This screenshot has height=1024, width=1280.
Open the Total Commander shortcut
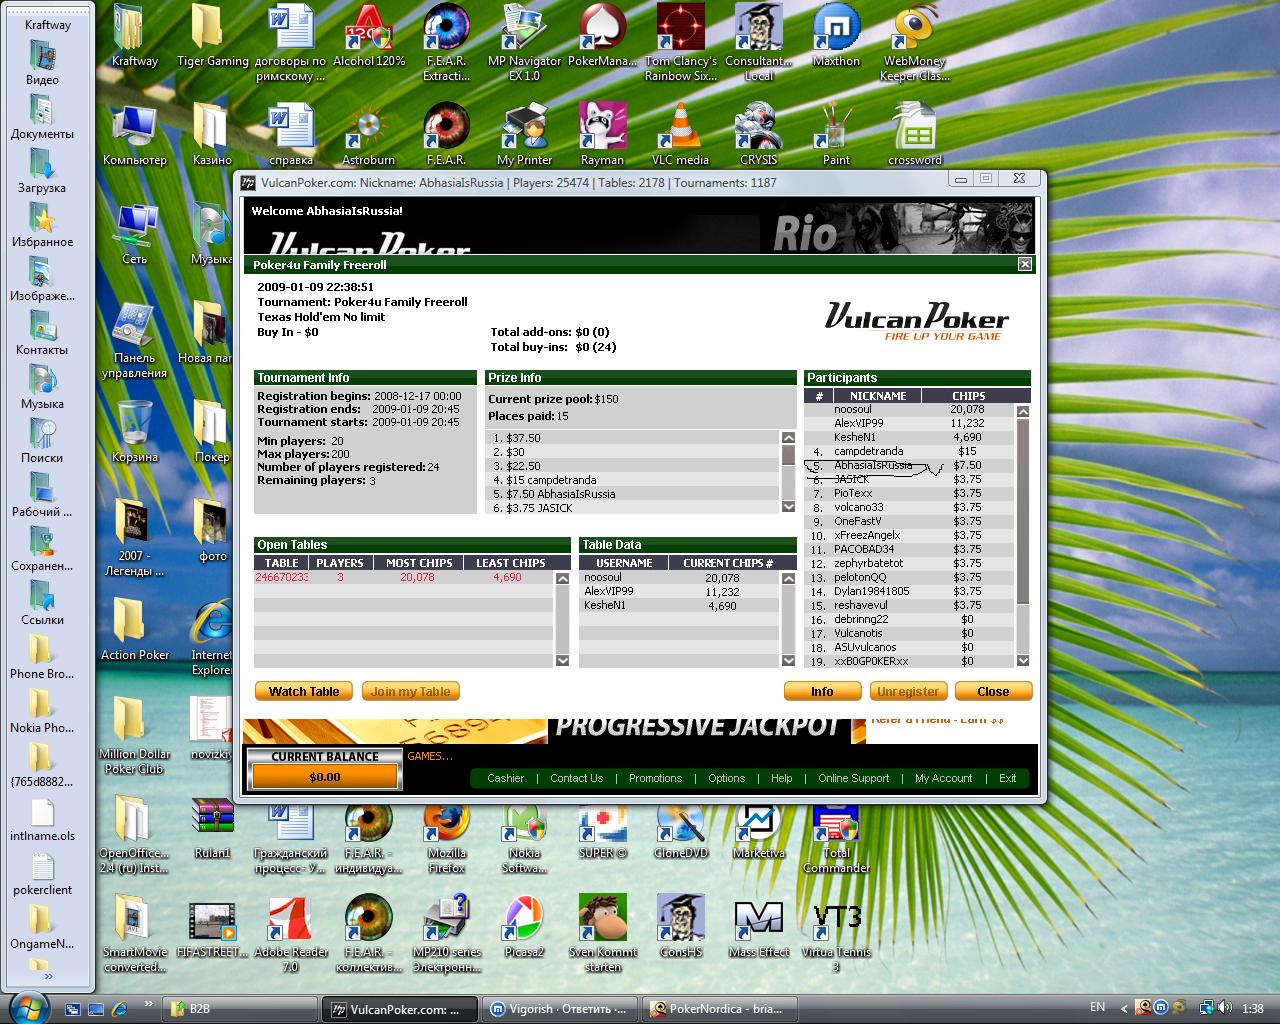click(x=836, y=826)
